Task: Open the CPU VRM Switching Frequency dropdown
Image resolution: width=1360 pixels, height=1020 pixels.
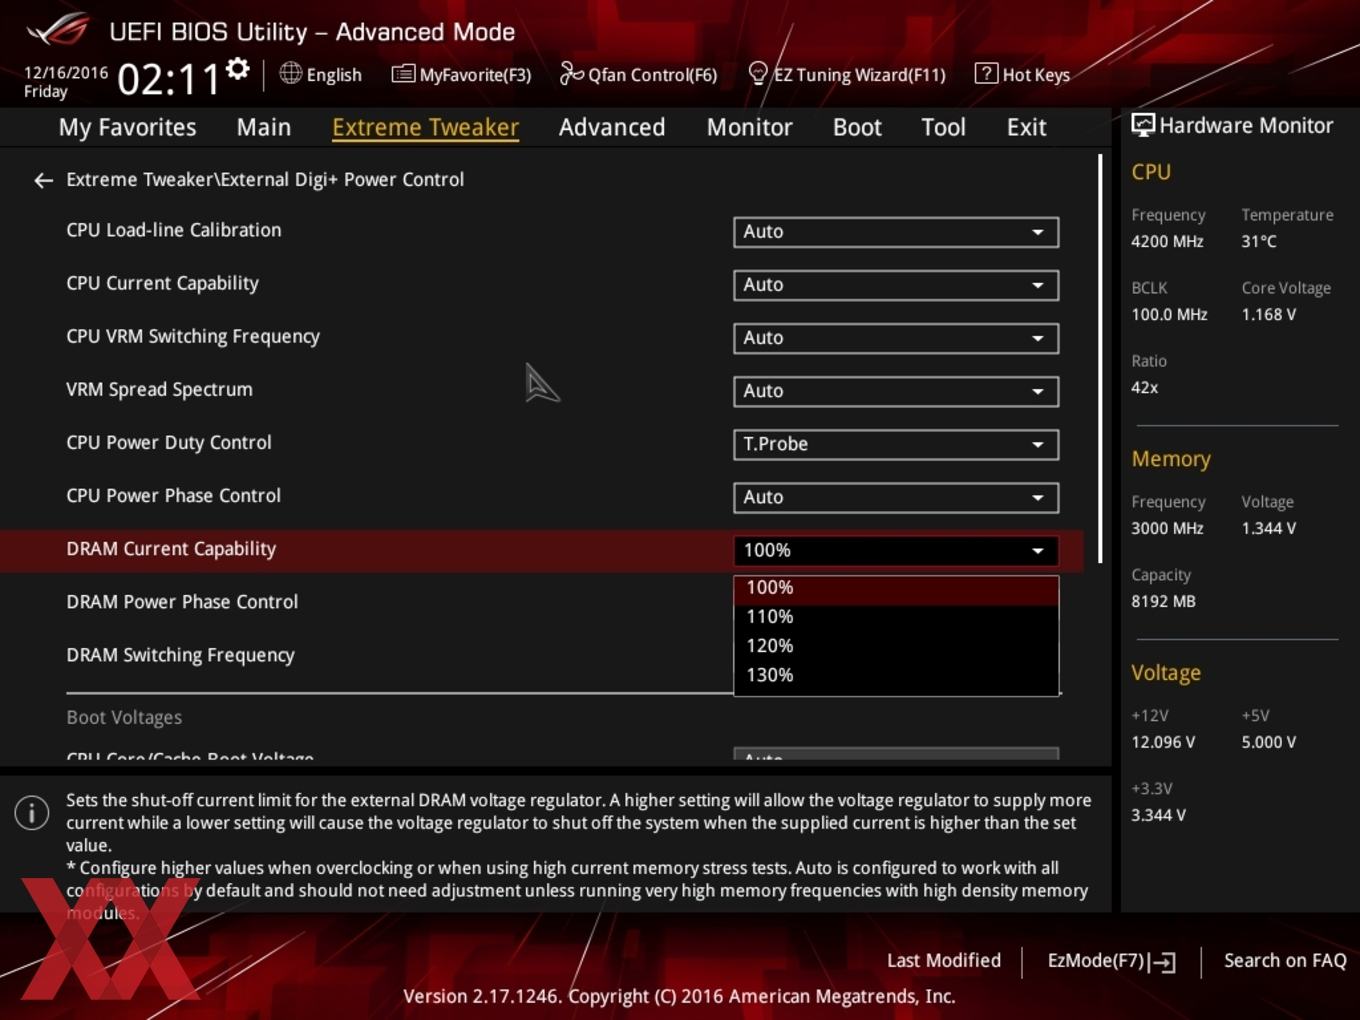Action: click(896, 338)
